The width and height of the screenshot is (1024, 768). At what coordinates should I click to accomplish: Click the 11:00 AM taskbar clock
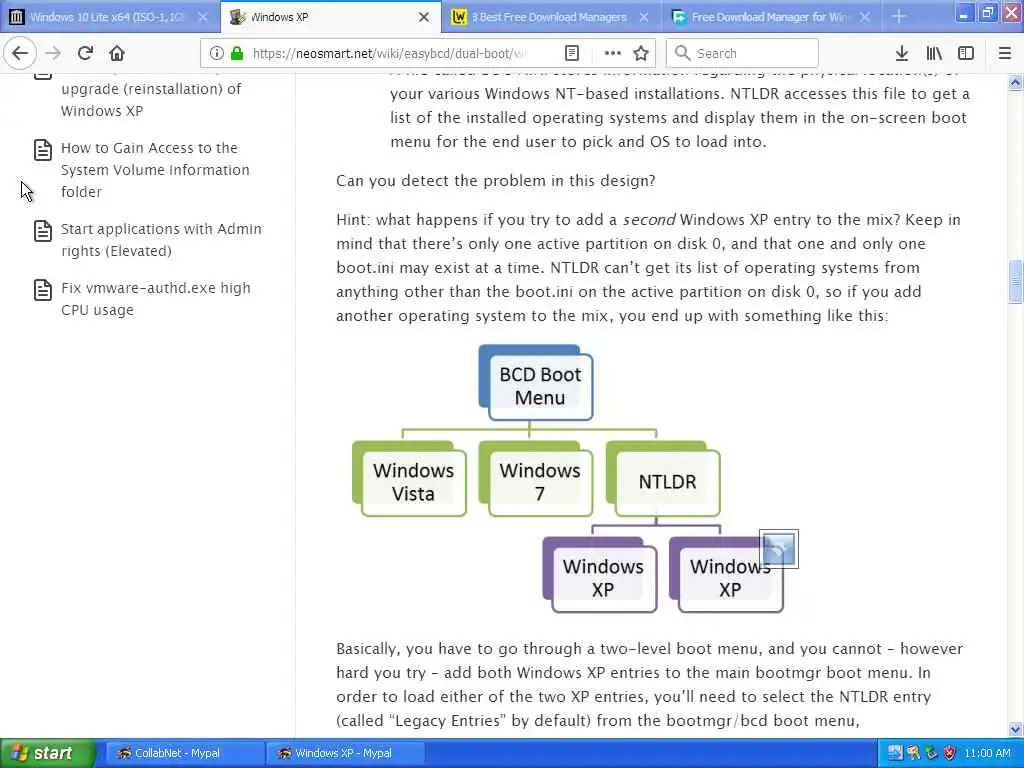pyautogui.click(x=987, y=753)
